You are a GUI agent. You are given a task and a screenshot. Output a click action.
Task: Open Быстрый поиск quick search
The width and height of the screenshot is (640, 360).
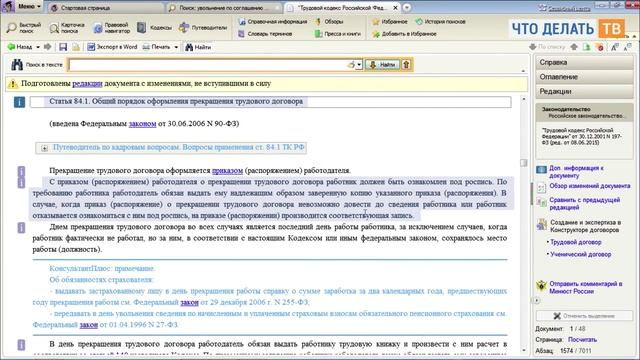click(x=24, y=28)
